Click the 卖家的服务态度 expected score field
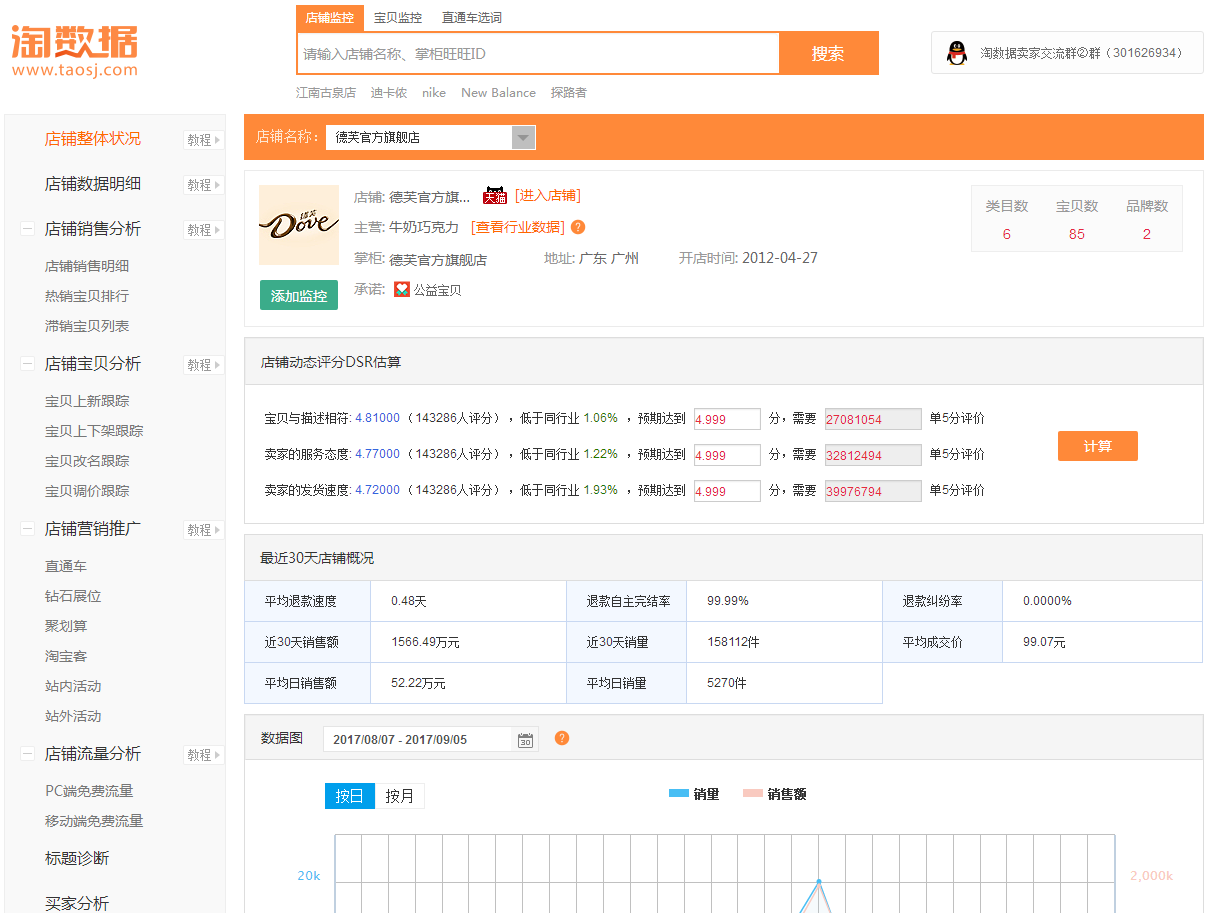 pyautogui.click(x=727, y=455)
